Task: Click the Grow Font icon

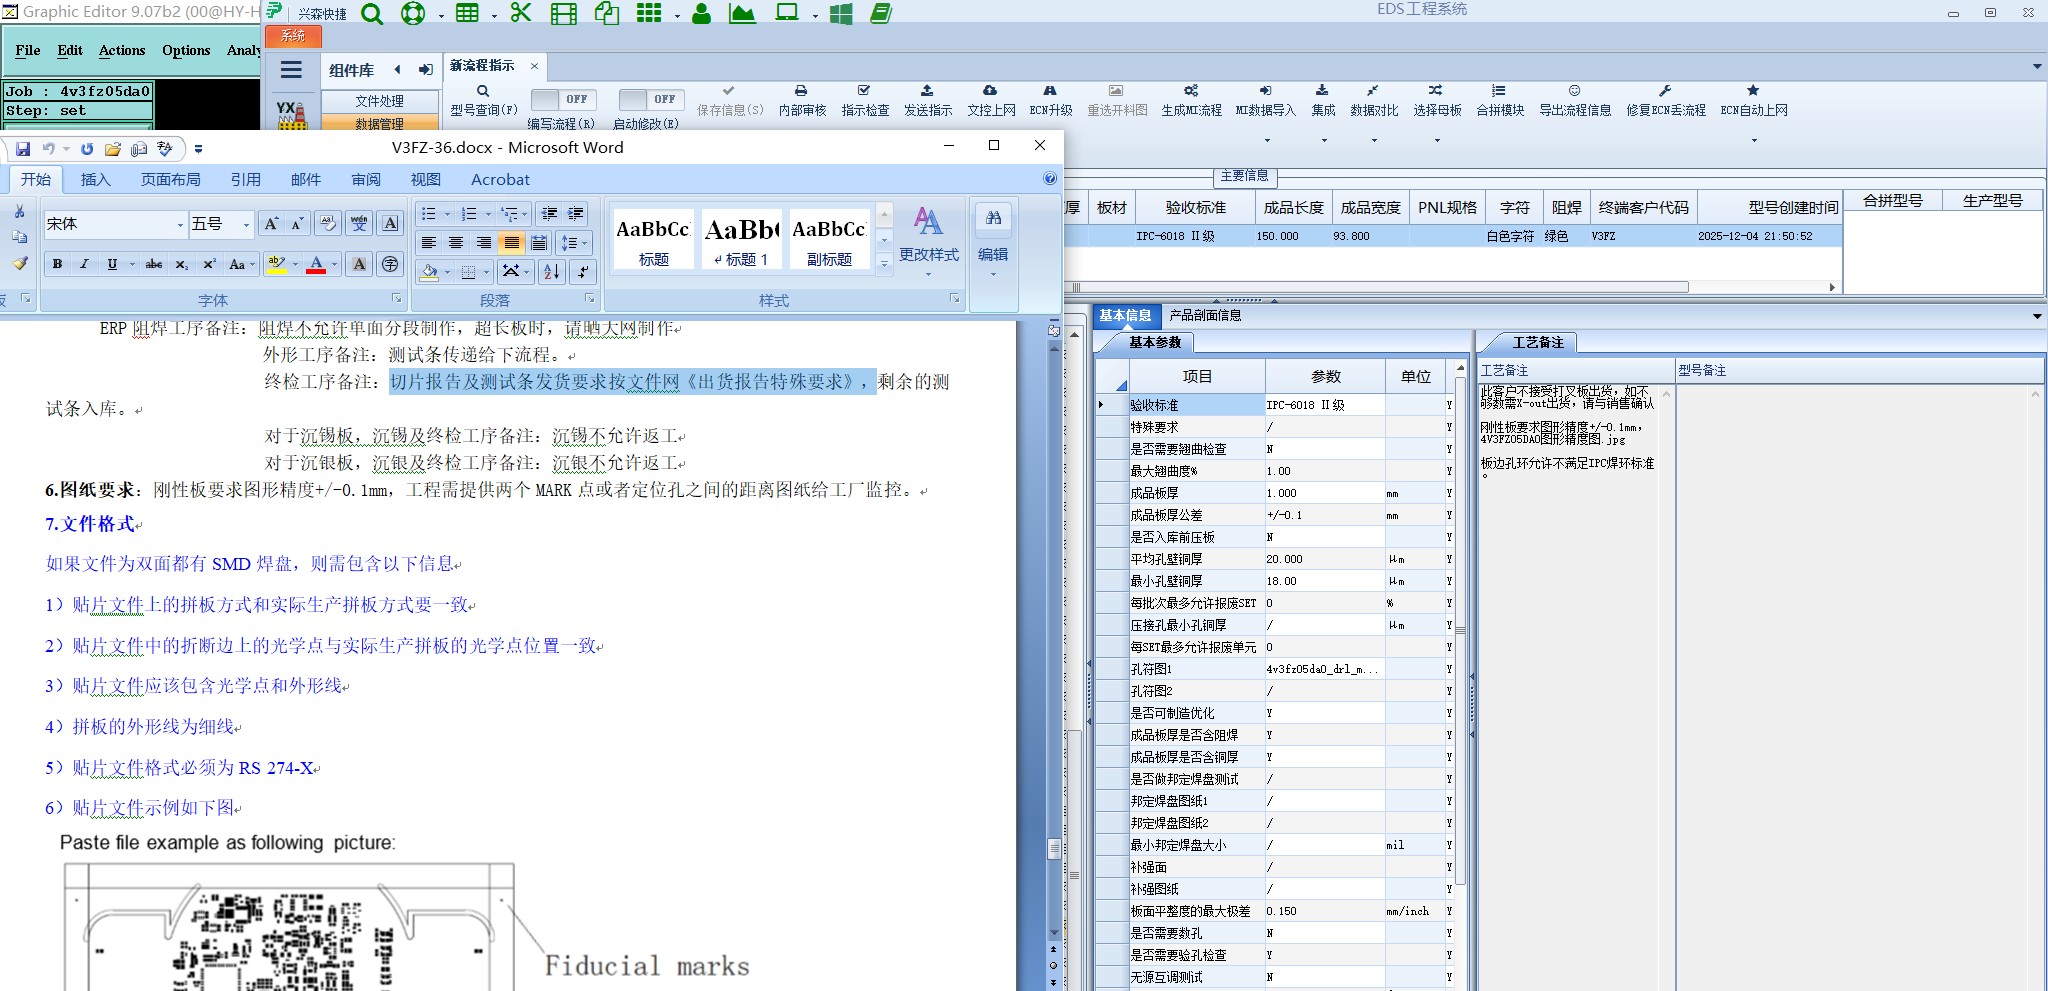Action: 270,224
